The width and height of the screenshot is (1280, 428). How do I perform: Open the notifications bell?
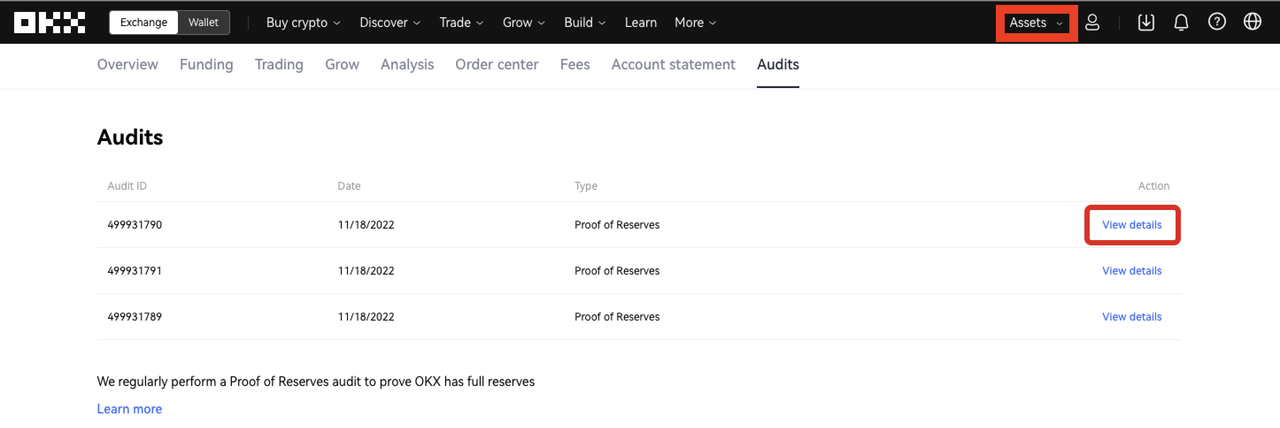[x=1181, y=22]
